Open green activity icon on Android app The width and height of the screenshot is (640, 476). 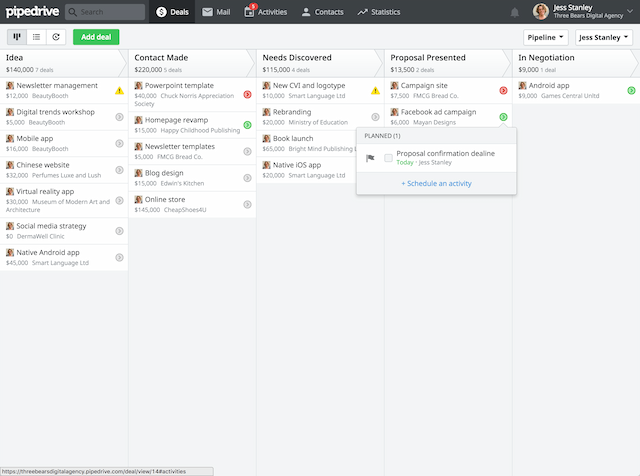coord(631,91)
